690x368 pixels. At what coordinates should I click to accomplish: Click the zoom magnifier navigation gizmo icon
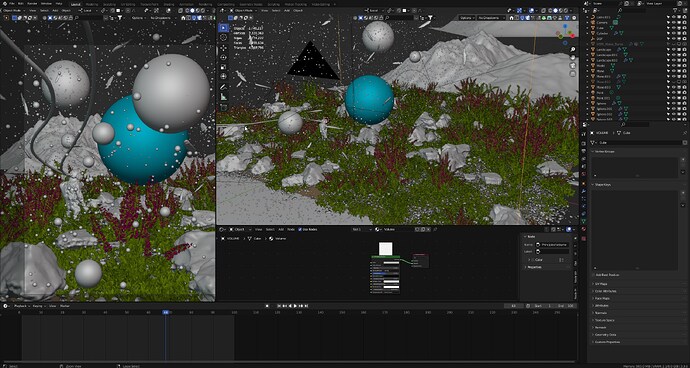coord(573,49)
